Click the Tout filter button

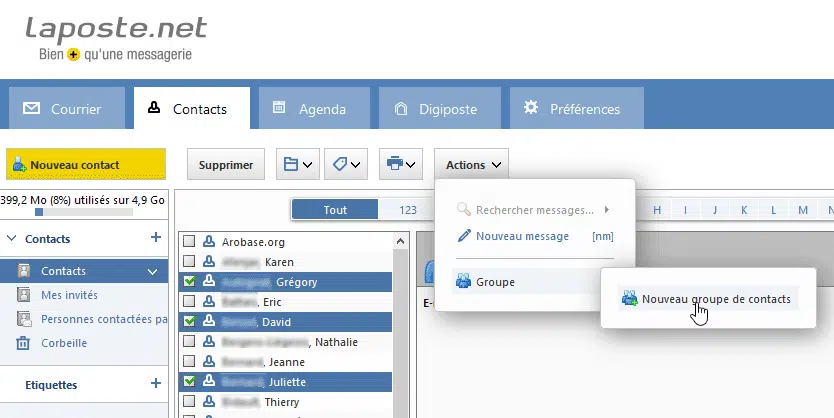[x=335, y=210]
